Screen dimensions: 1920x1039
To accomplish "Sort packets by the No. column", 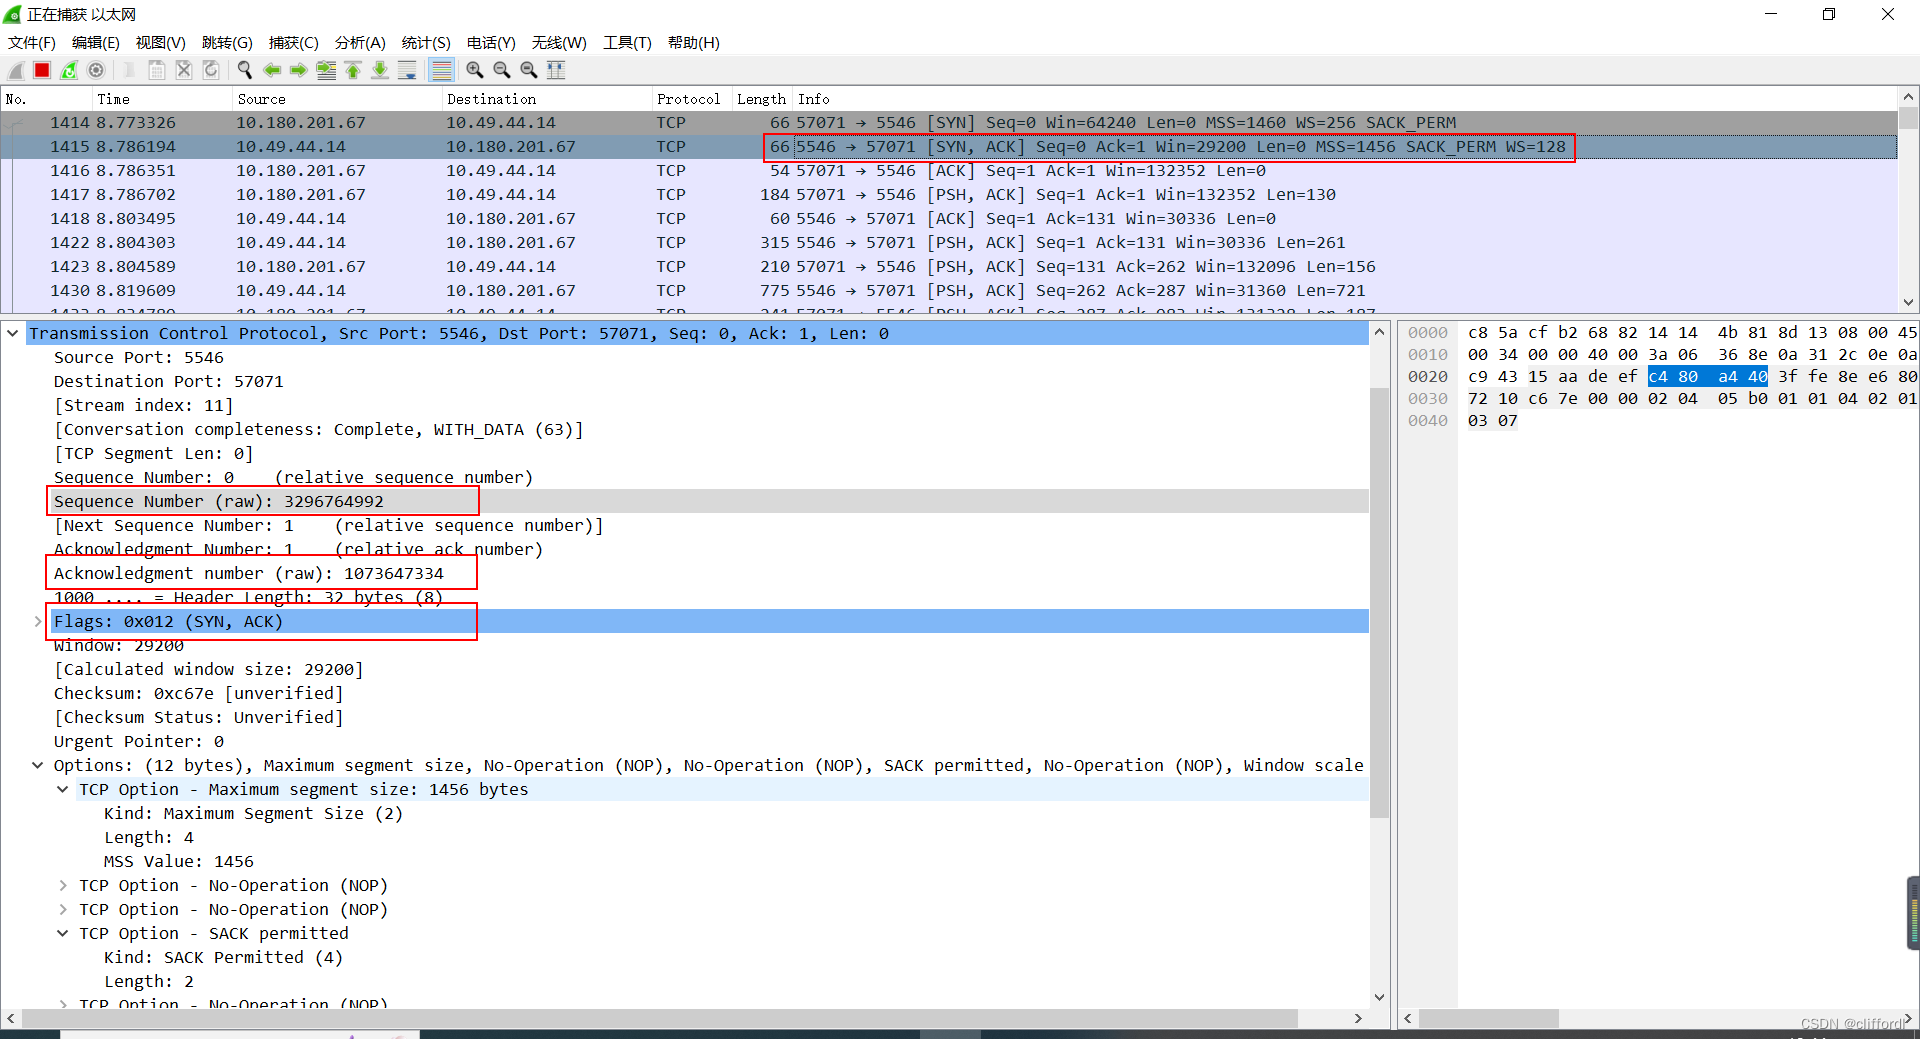I will tap(46, 99).
